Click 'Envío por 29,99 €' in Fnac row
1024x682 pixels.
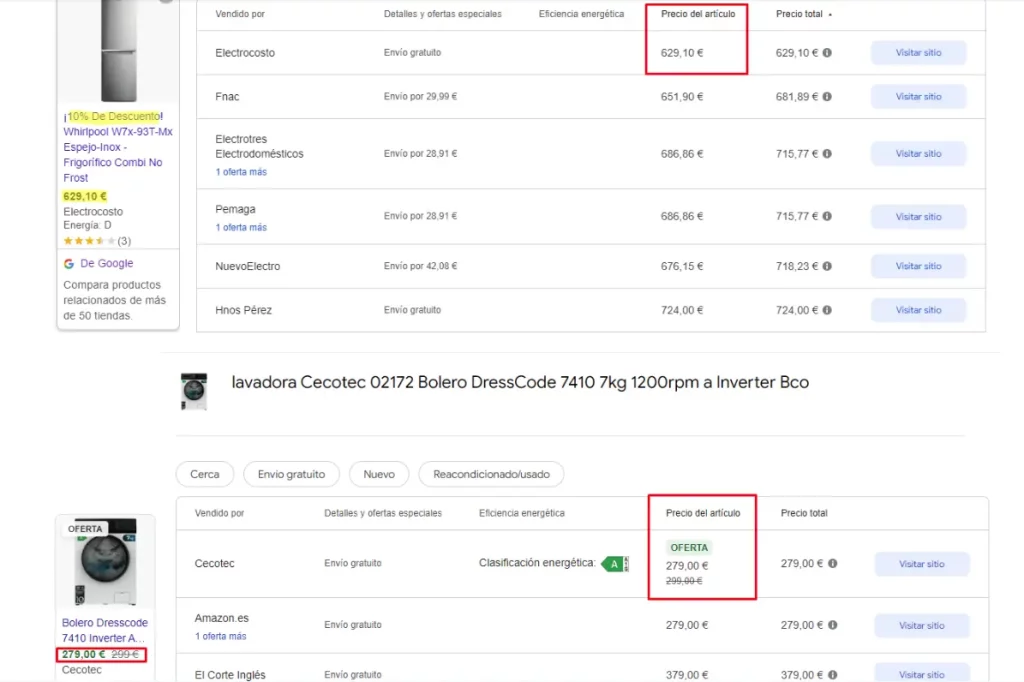(420, 97)
